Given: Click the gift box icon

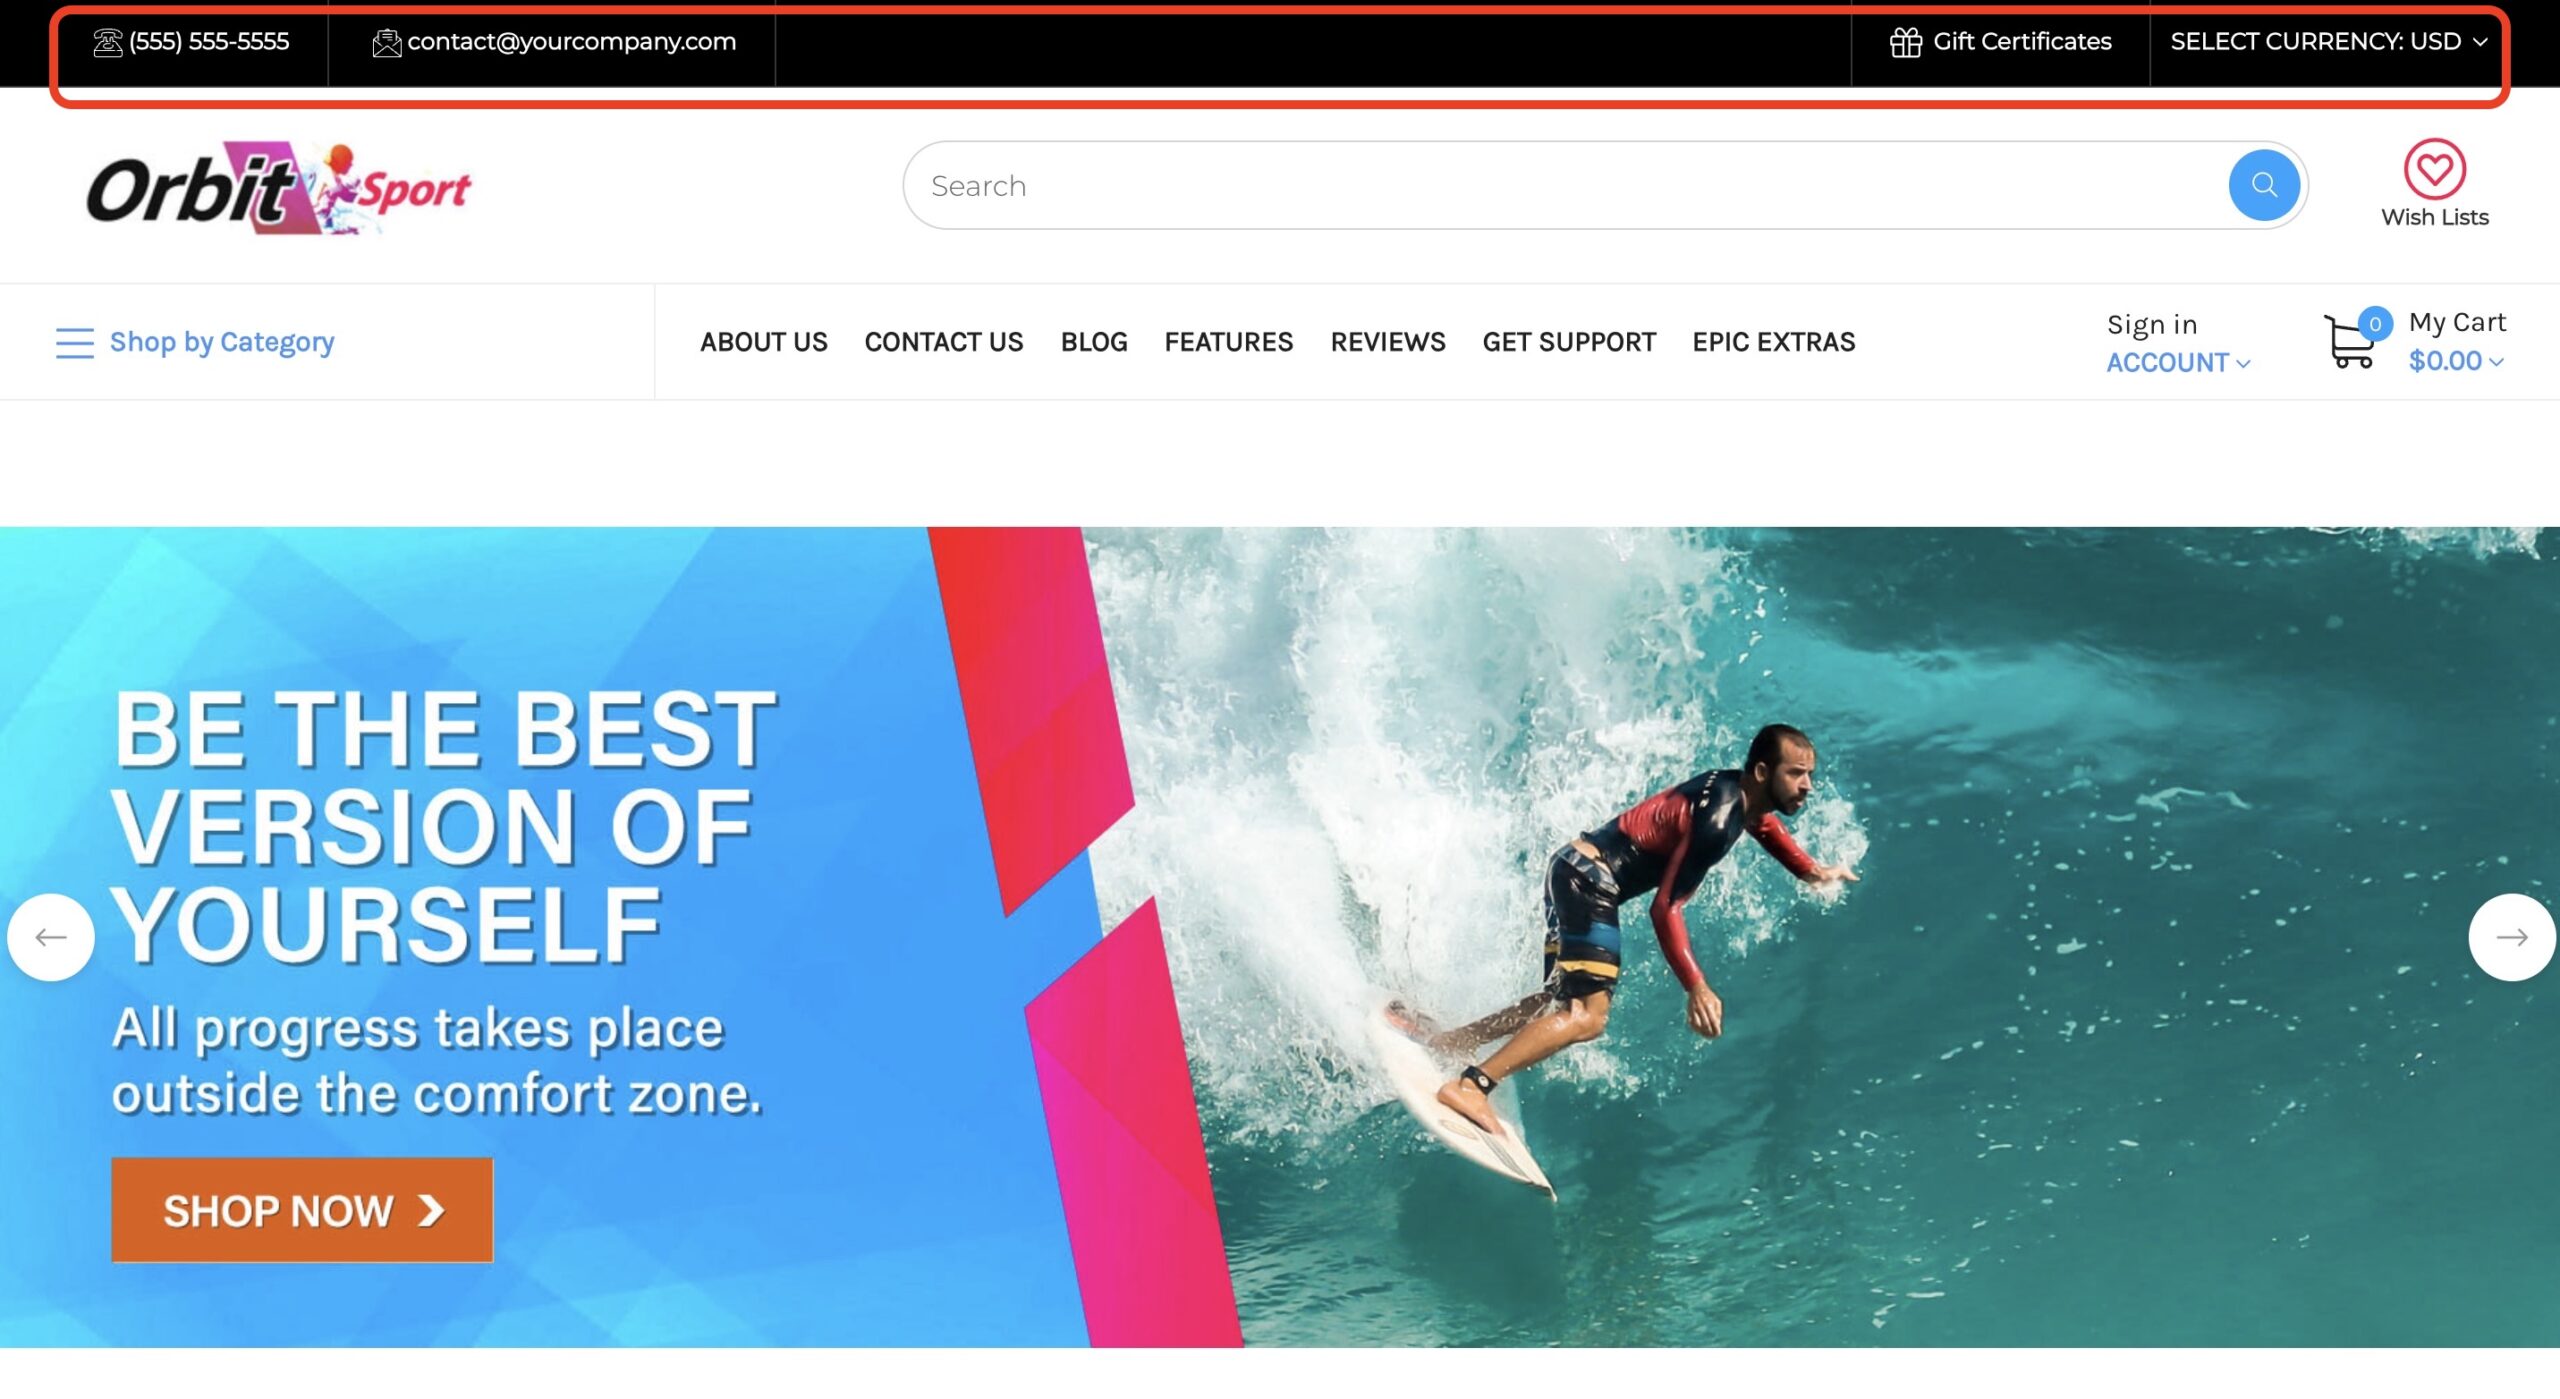Looking at the screenshot, I should [x=1905, y=42].
